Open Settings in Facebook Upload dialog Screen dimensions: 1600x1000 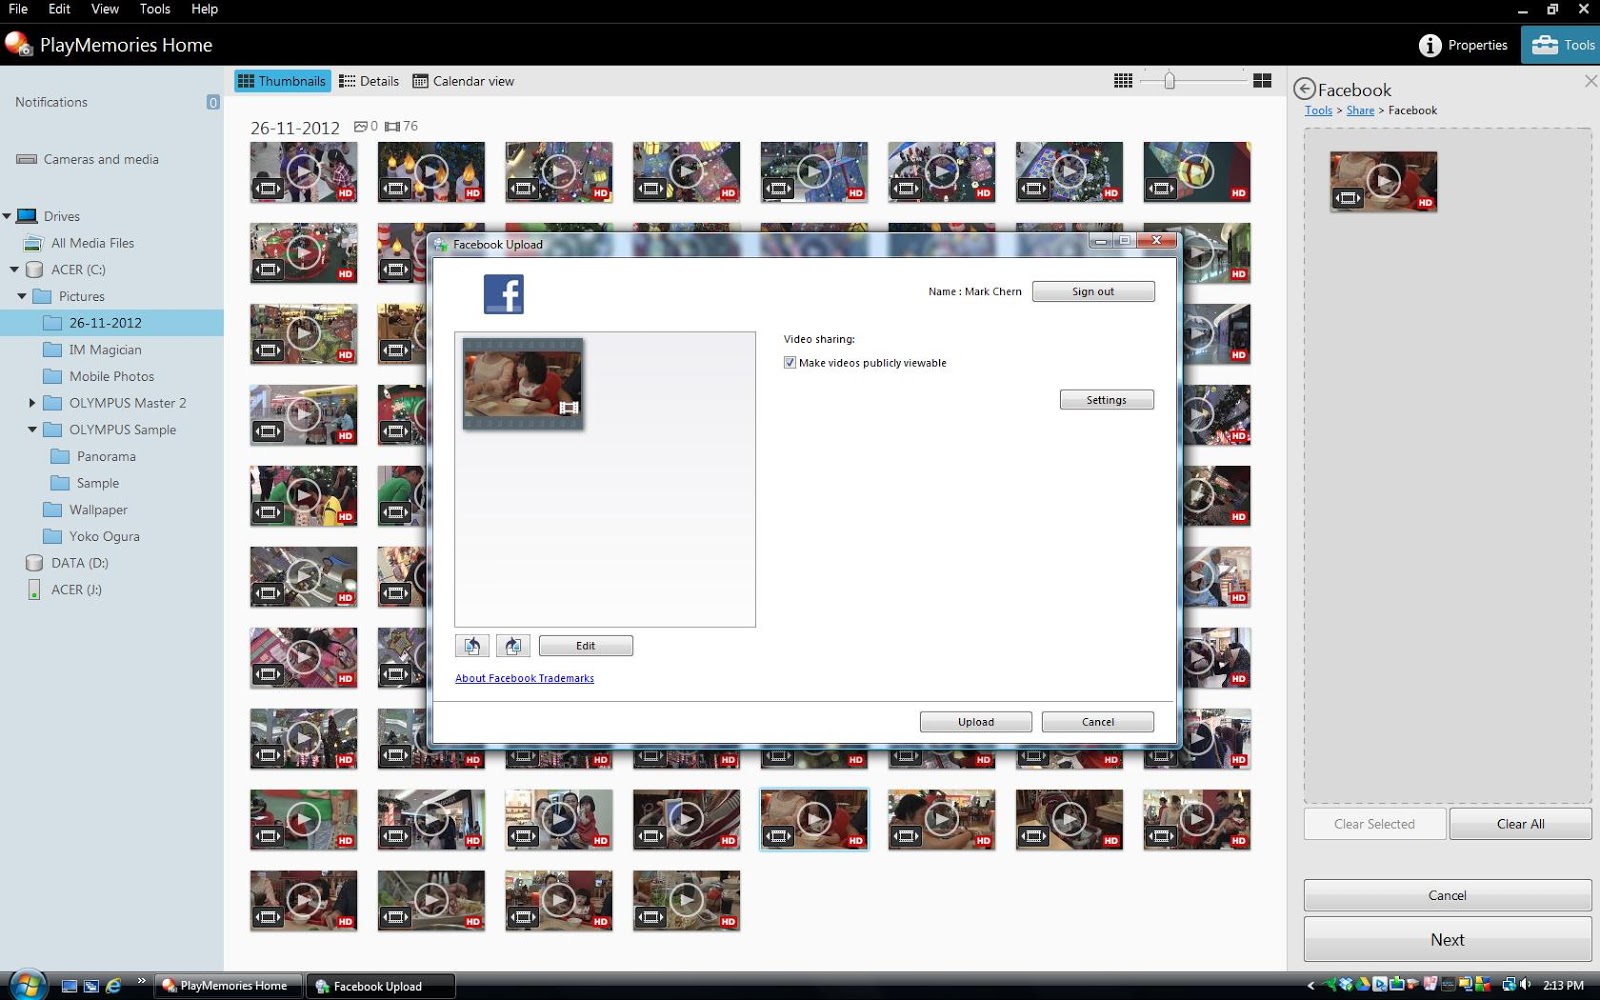1106,400
